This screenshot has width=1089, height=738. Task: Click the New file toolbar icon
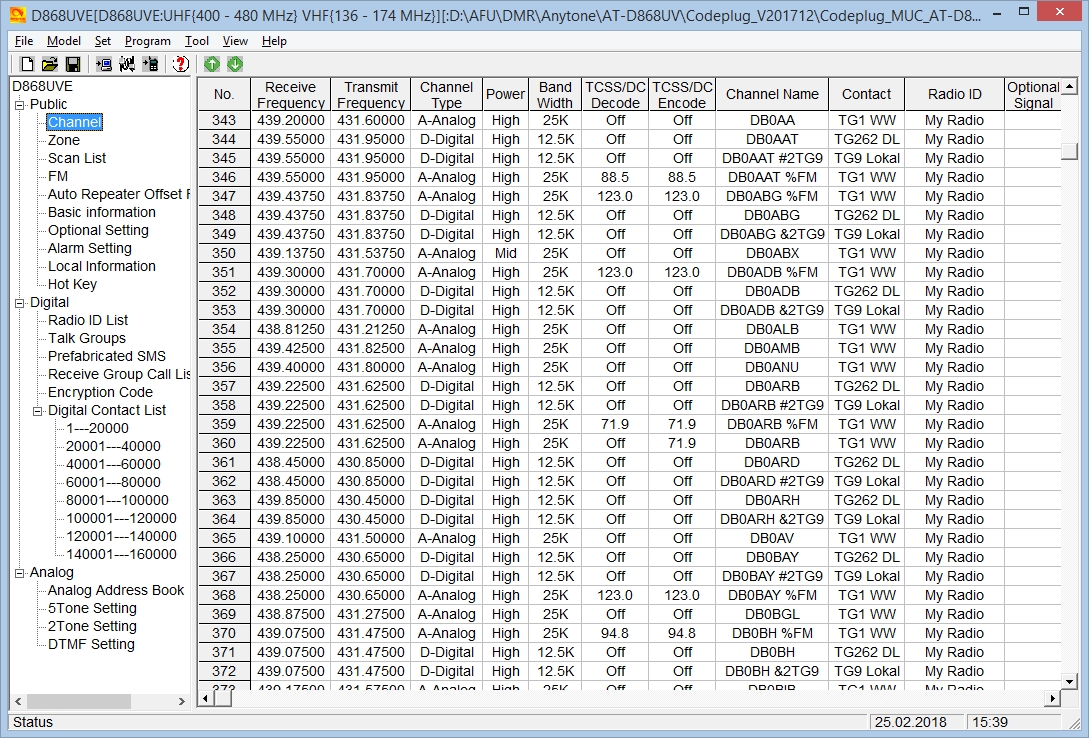click(27, 64)
